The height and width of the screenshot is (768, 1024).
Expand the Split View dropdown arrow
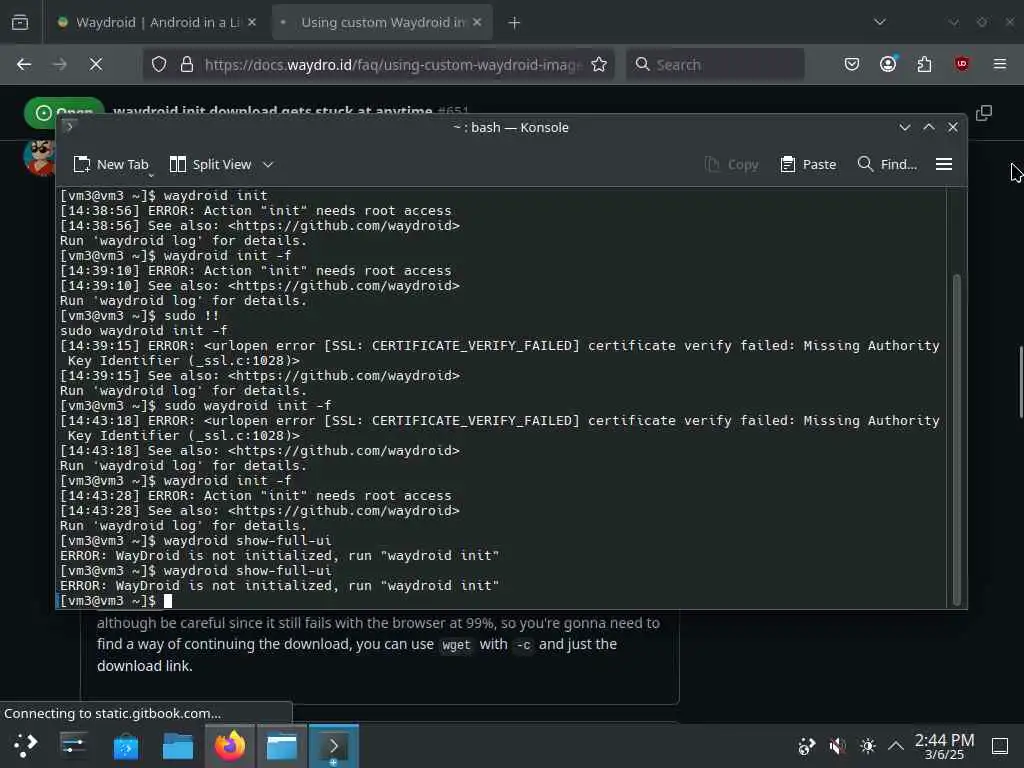click(268, 165)
